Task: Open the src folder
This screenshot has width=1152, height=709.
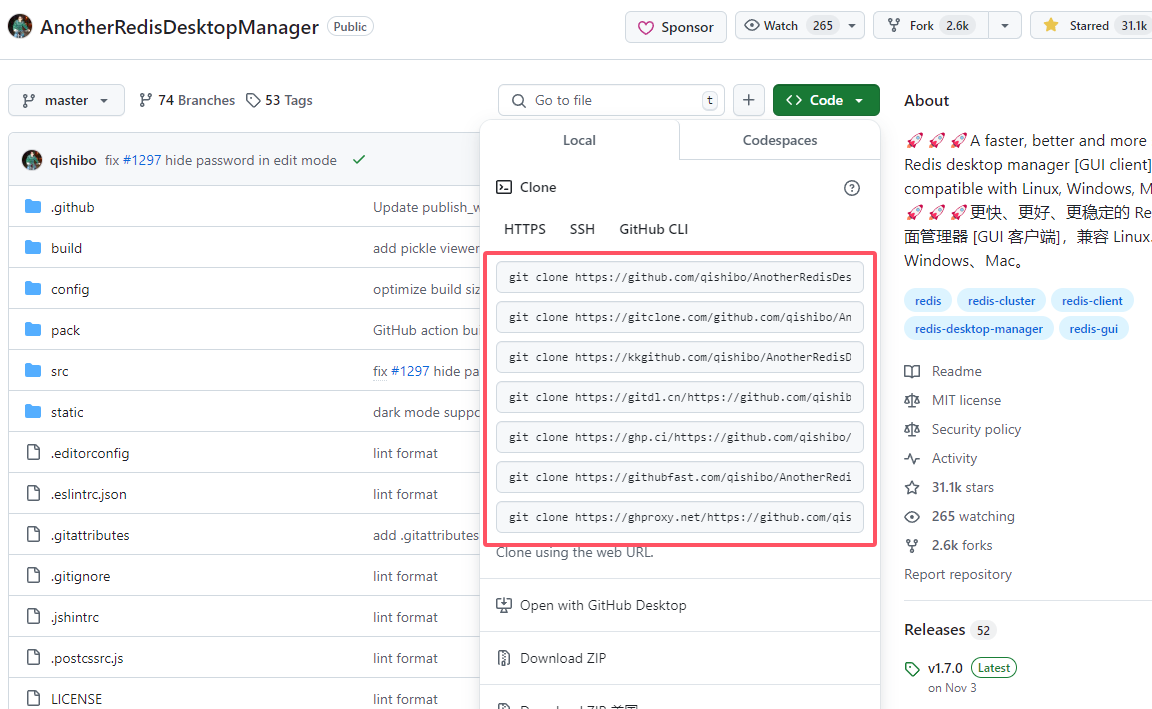Action: (x=60, y=372)
